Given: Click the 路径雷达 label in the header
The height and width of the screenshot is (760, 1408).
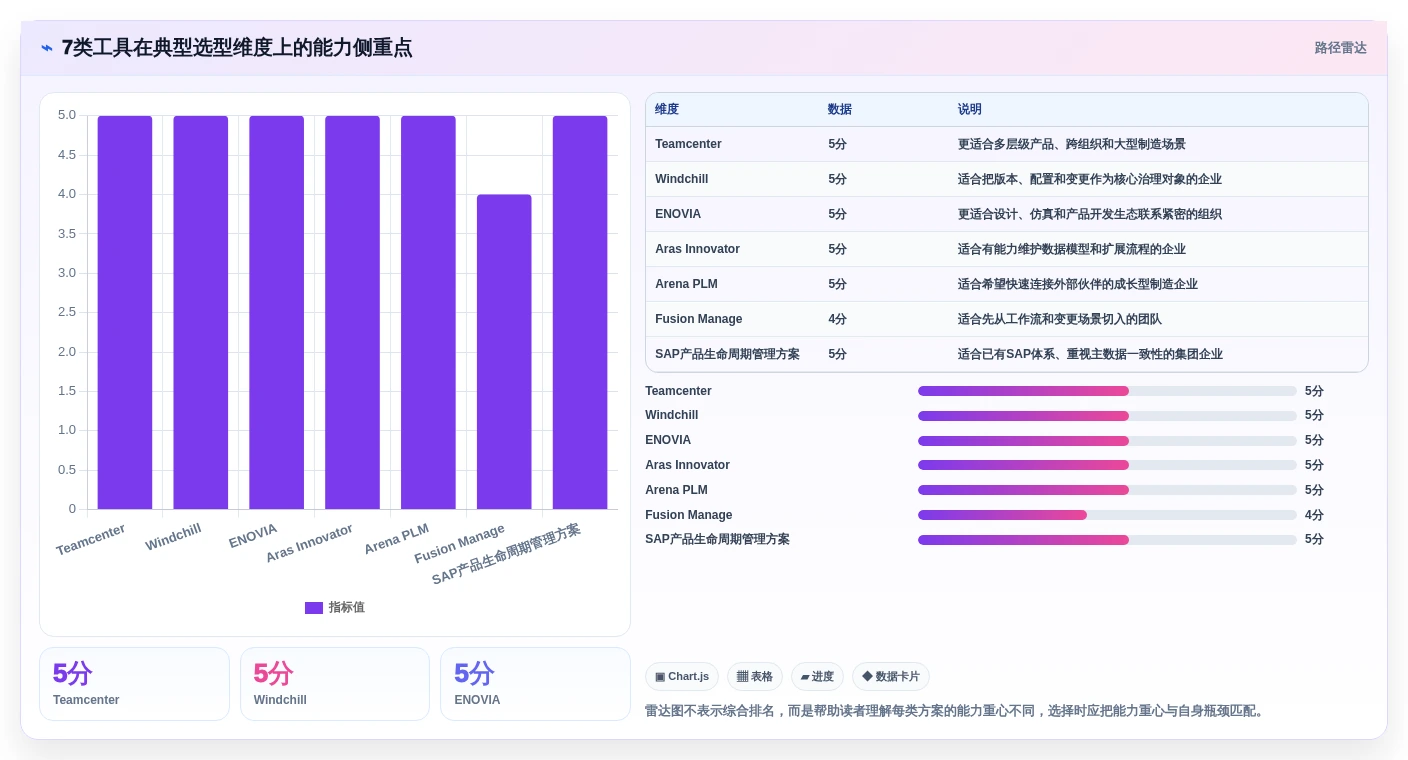Looking at the screenshot, I should 1340,48.
